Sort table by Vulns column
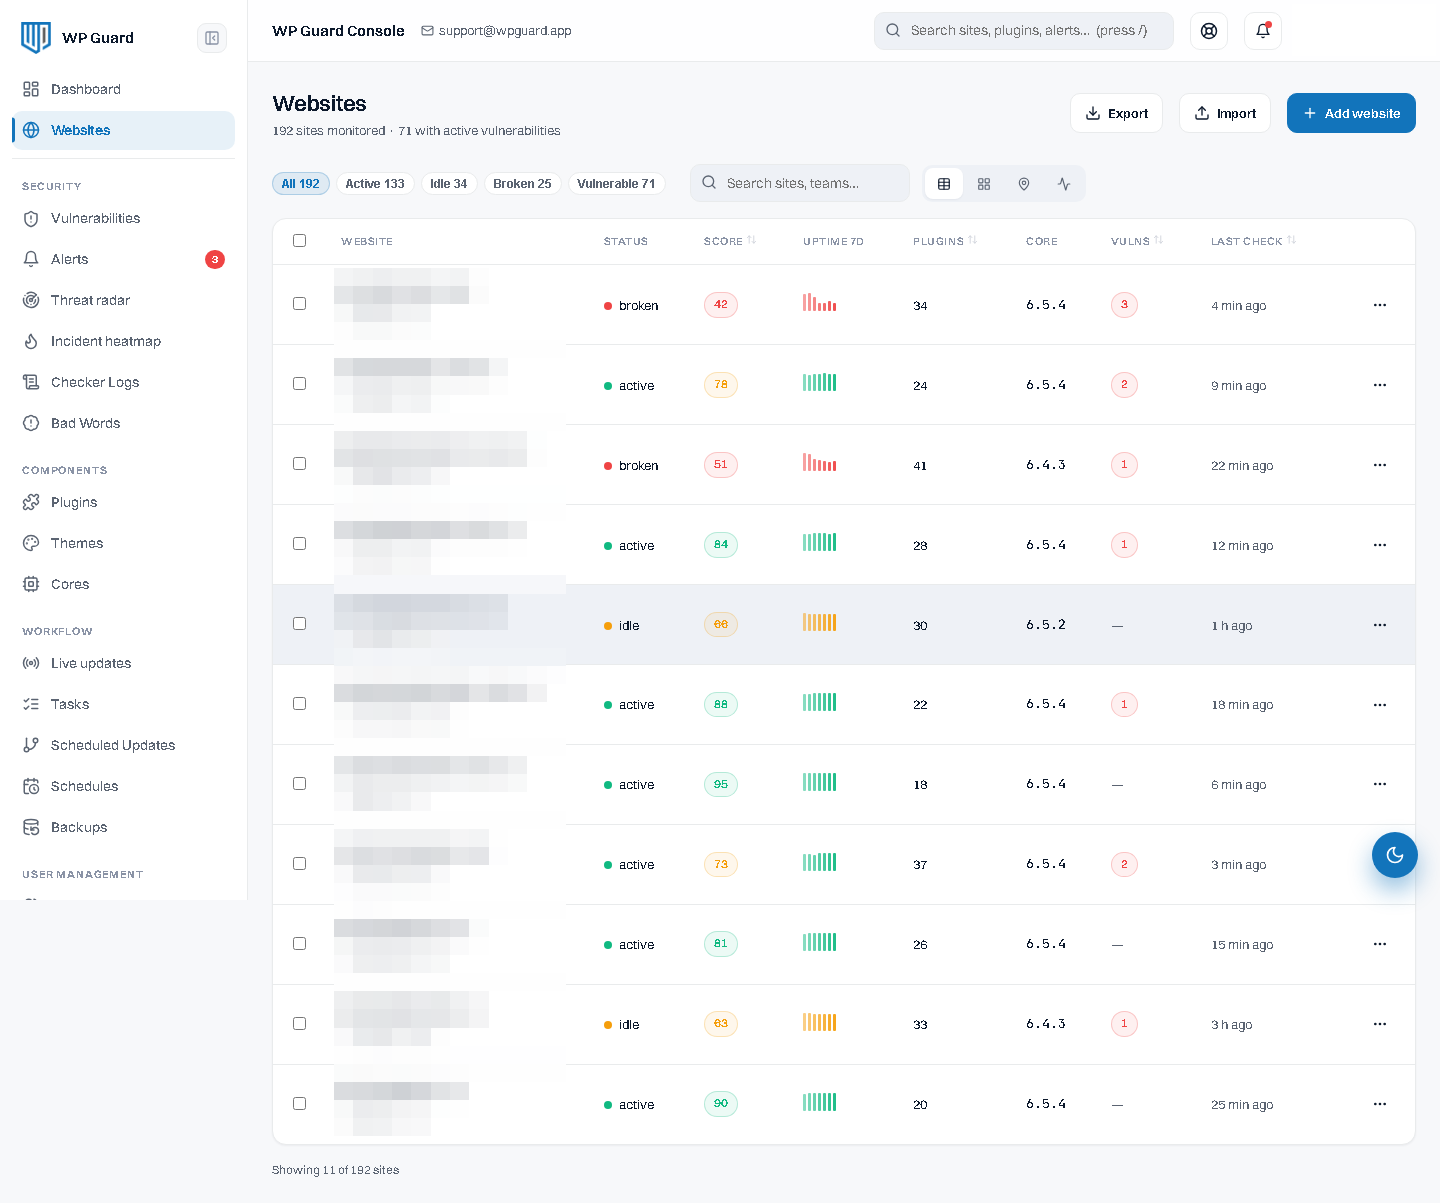The width and height of the screenshot is (1440, 1203). pyautogui.click(x=1137, y=241)
